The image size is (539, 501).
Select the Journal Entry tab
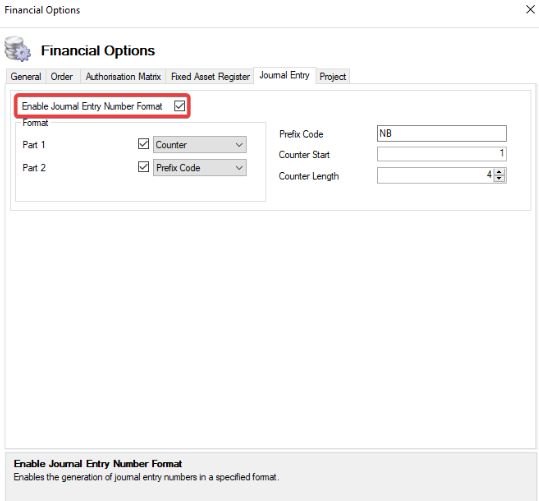(x=285, y=75)
